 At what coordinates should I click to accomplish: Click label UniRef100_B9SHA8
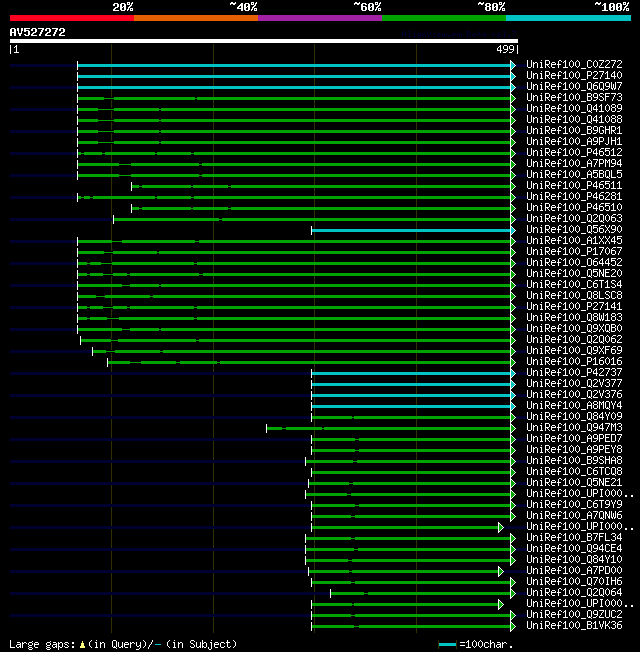(574, 461)
